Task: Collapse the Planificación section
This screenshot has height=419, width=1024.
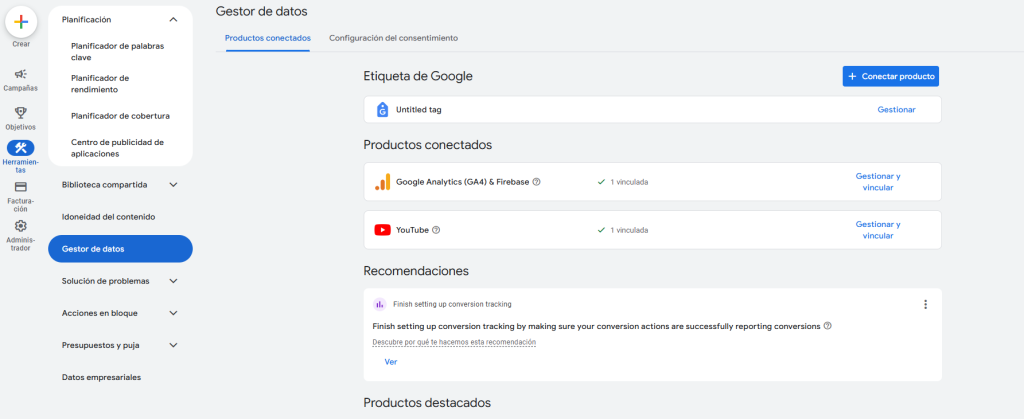Action: point(173,20)
